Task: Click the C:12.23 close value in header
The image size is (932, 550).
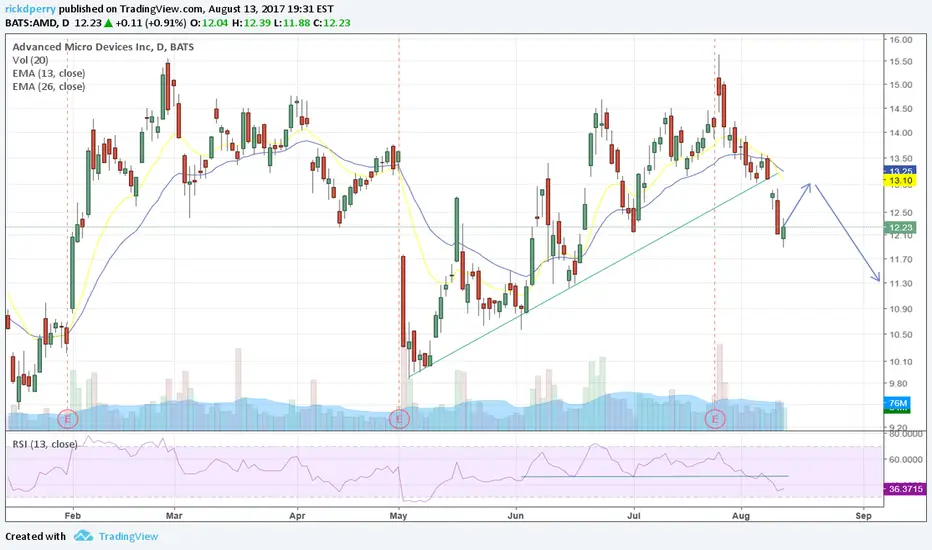Action: click(332, 23)
